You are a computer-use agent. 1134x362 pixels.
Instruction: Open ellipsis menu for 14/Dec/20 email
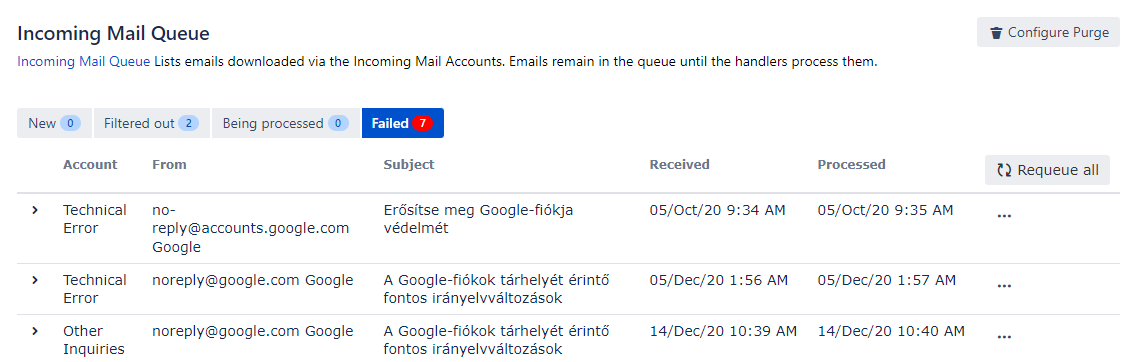[1004, 337]
